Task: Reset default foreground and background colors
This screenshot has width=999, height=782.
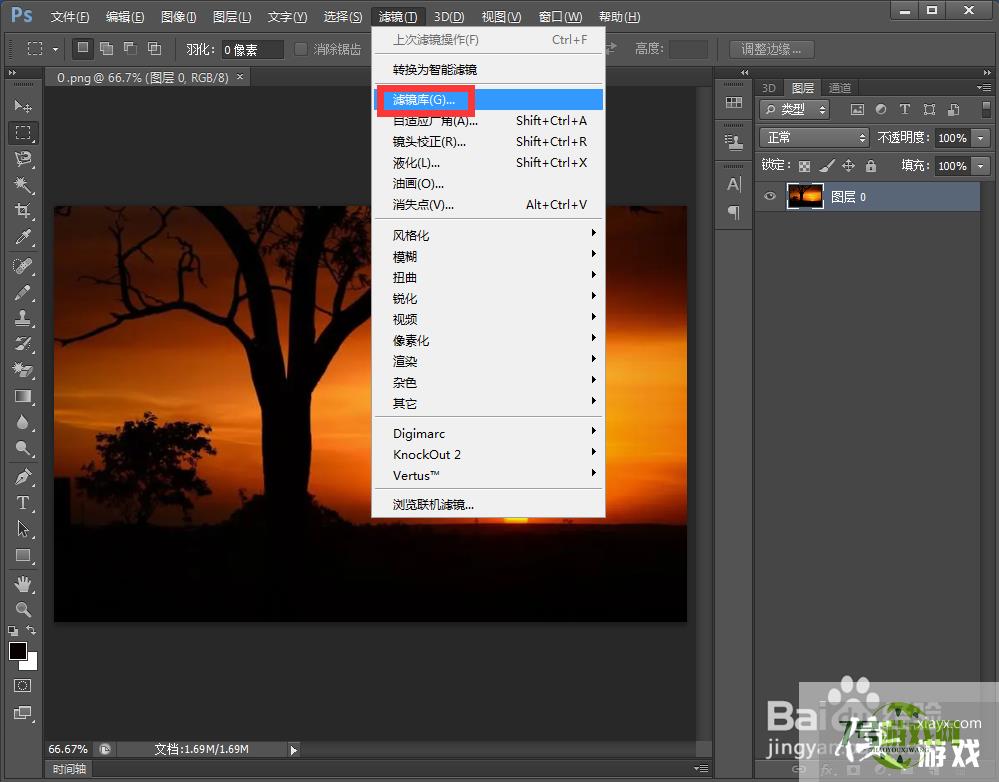Action: point(13,631)
